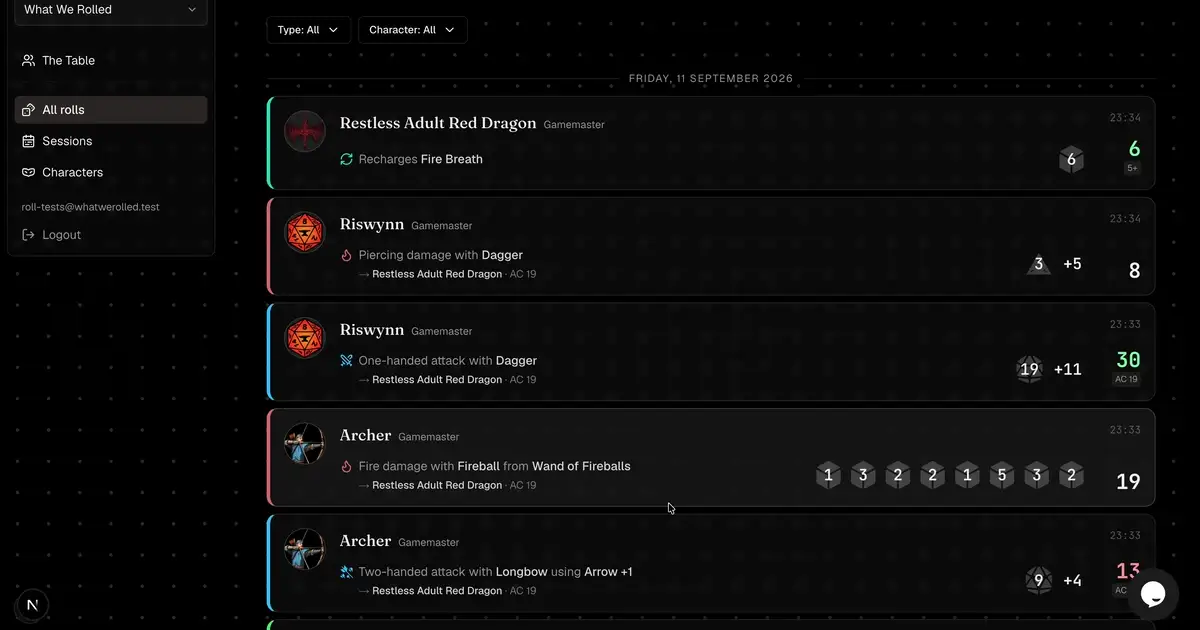Click the d20 die showing 9 in Longbow row
1200x630 pixels.
(1039, 580)
